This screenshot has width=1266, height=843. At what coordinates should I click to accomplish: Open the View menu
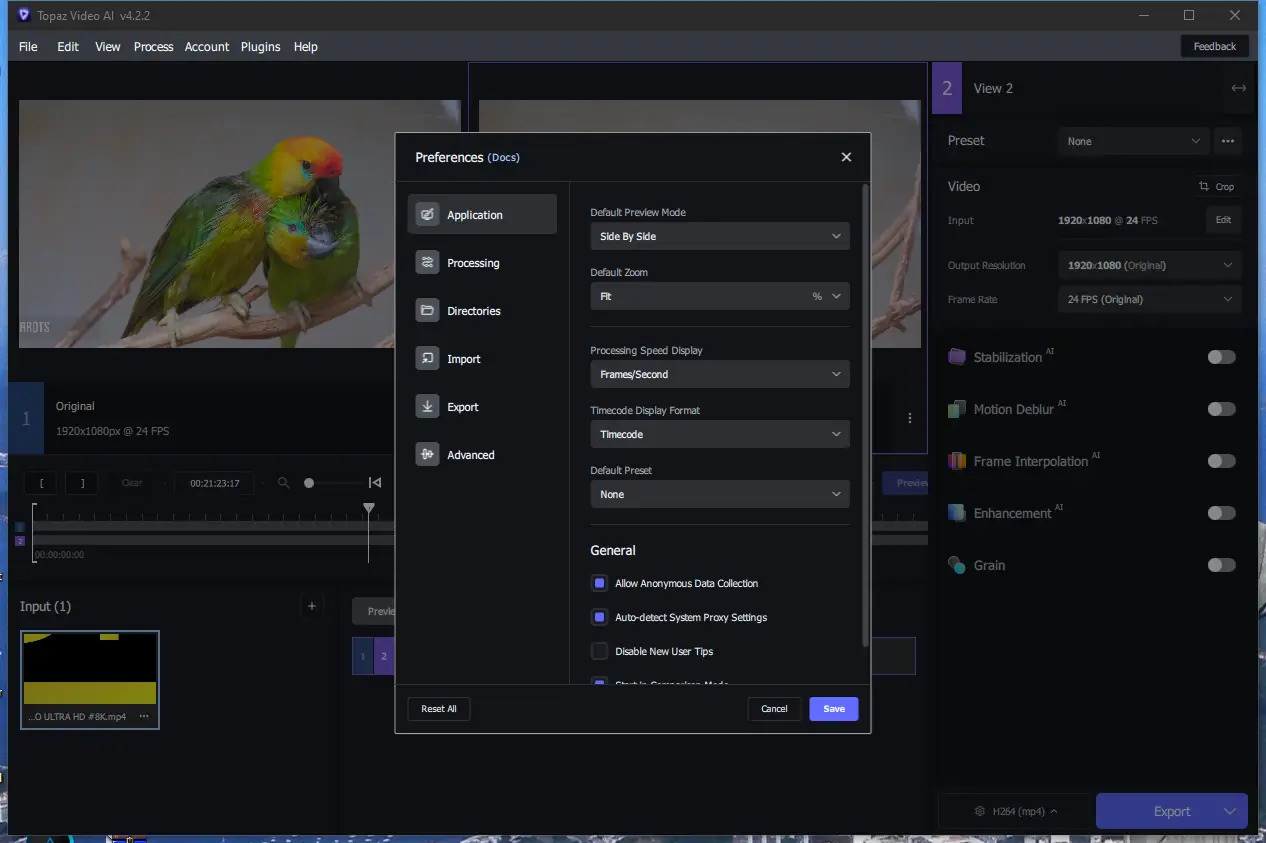(x=108, y=46)
